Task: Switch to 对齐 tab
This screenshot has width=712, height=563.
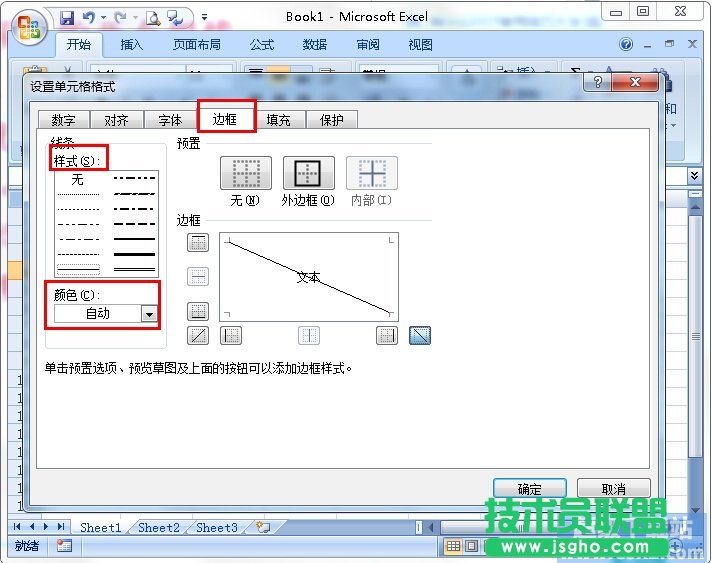Action: pos(117,120)
